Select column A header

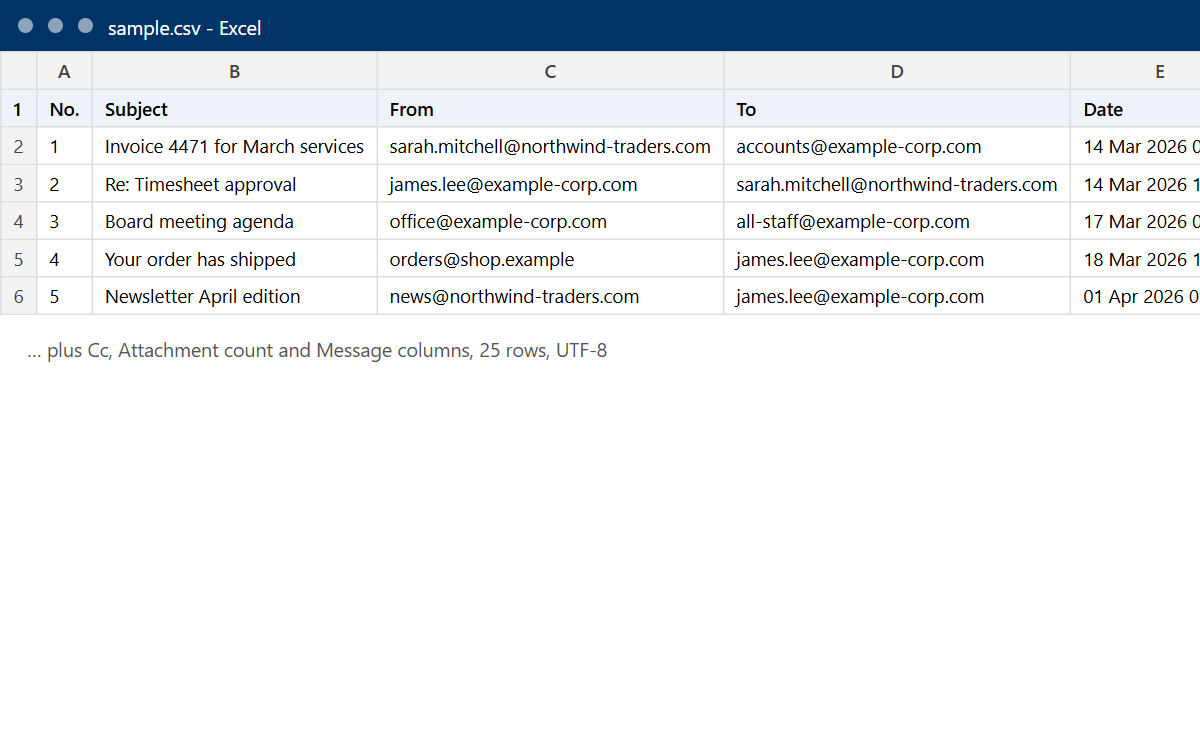(65, 71)
